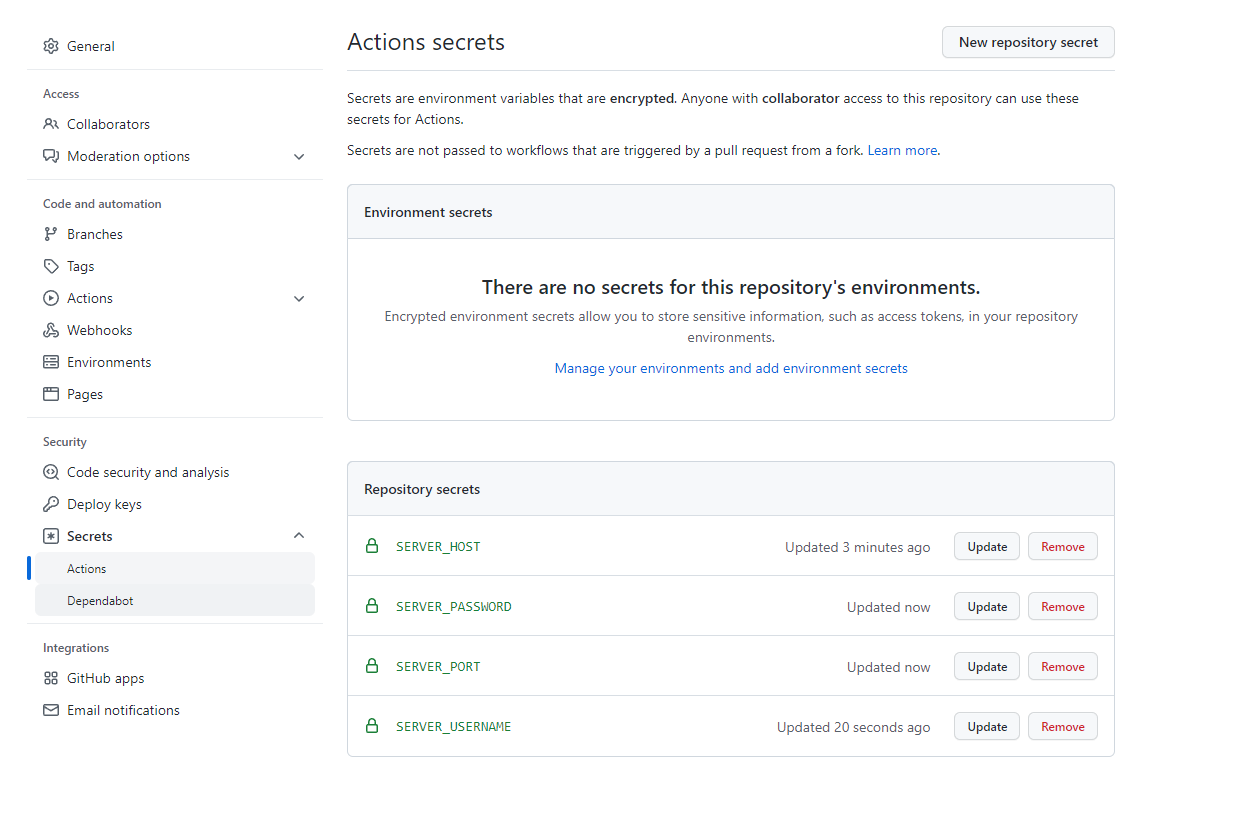Click the Email notifications envelope icon

(x=51, y=710)
